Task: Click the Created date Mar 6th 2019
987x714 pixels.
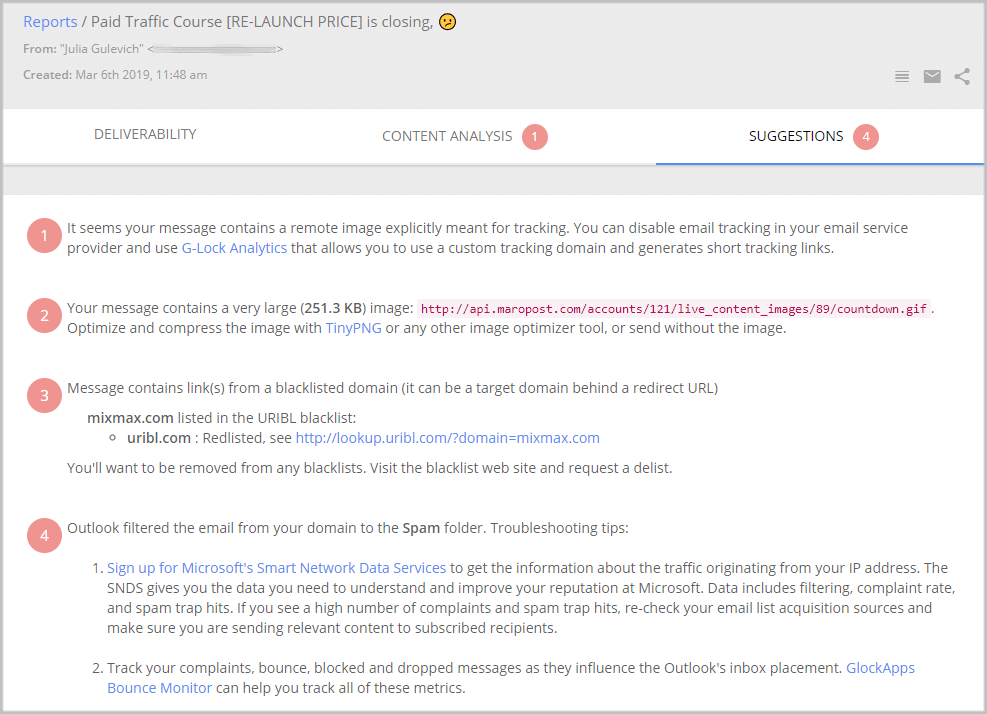Action: [x=141, y=75]
